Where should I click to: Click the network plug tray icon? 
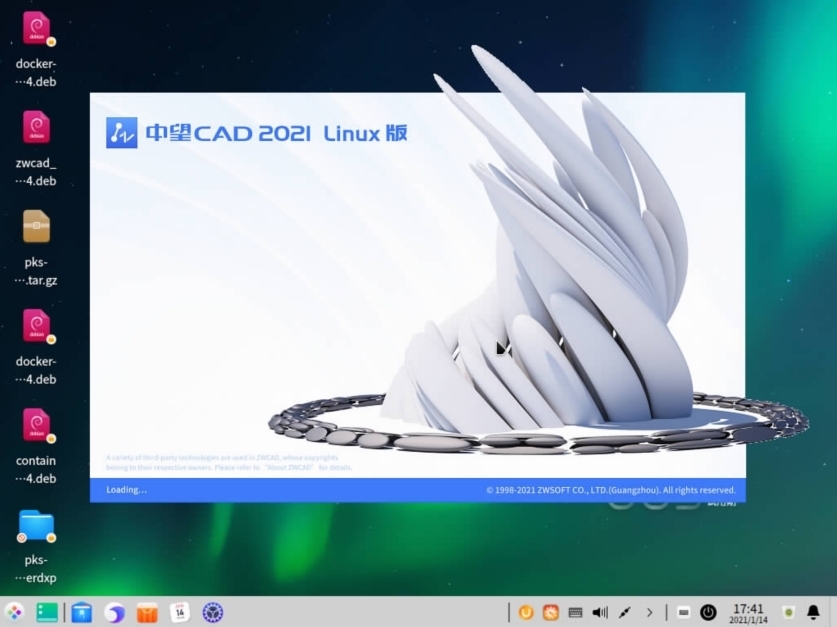coord(625,613)
